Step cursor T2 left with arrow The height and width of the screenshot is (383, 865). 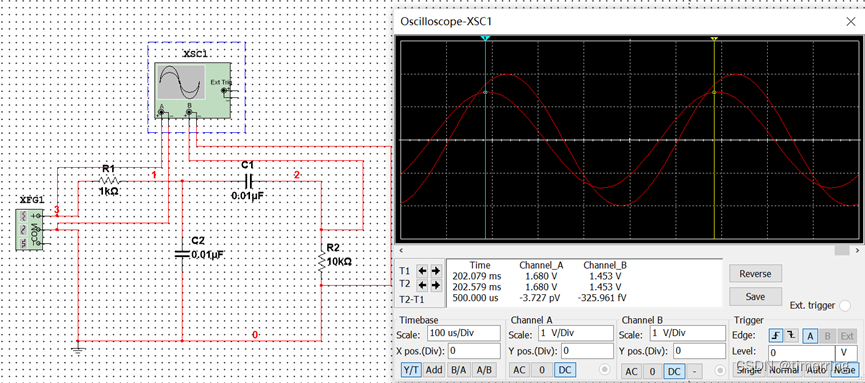[422, 285]
